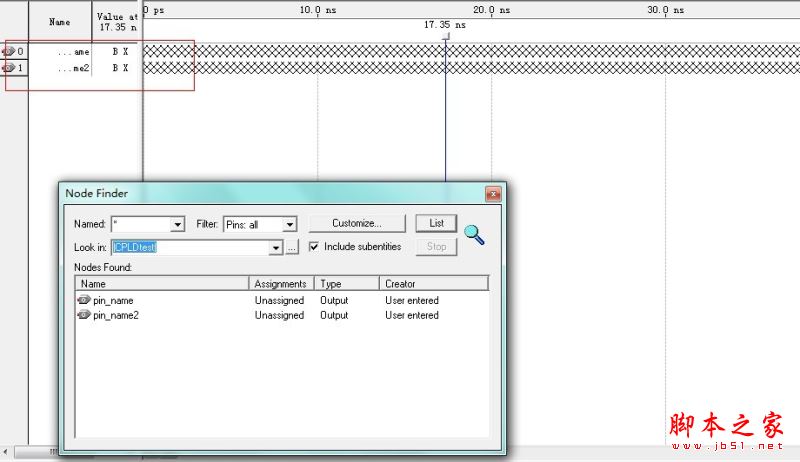
Task: Select waveform row 1 pin icon
Action: (8, 67)
